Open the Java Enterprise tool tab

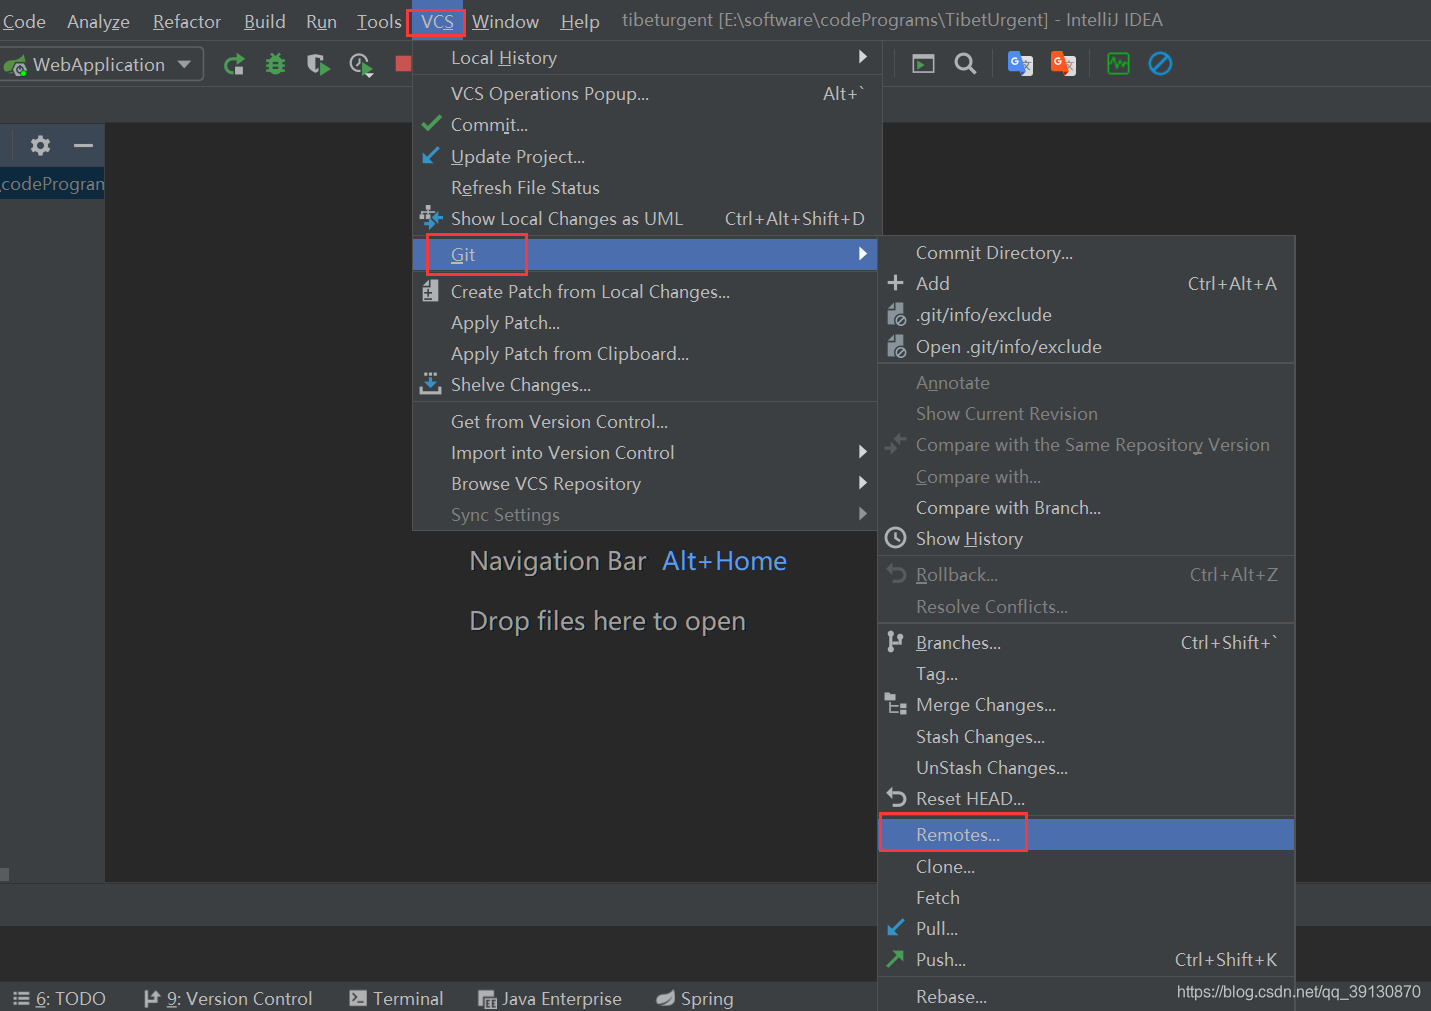(x=550, y=998)
